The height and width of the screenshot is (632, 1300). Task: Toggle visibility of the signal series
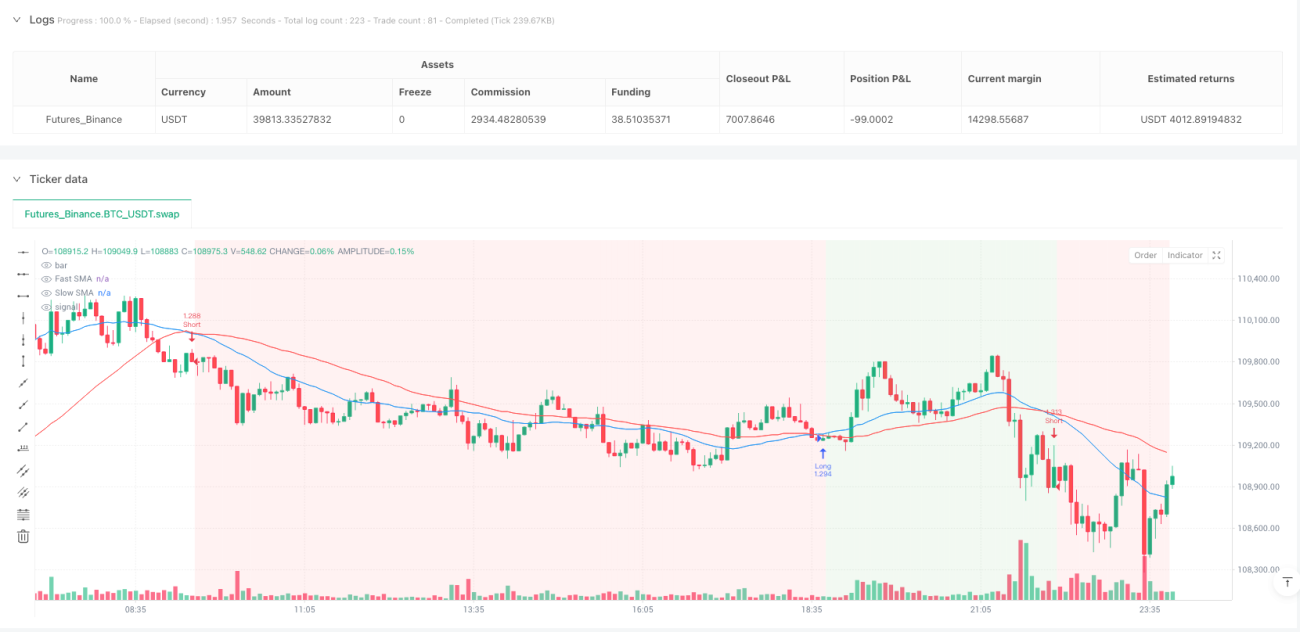click(x=46, y=307)
